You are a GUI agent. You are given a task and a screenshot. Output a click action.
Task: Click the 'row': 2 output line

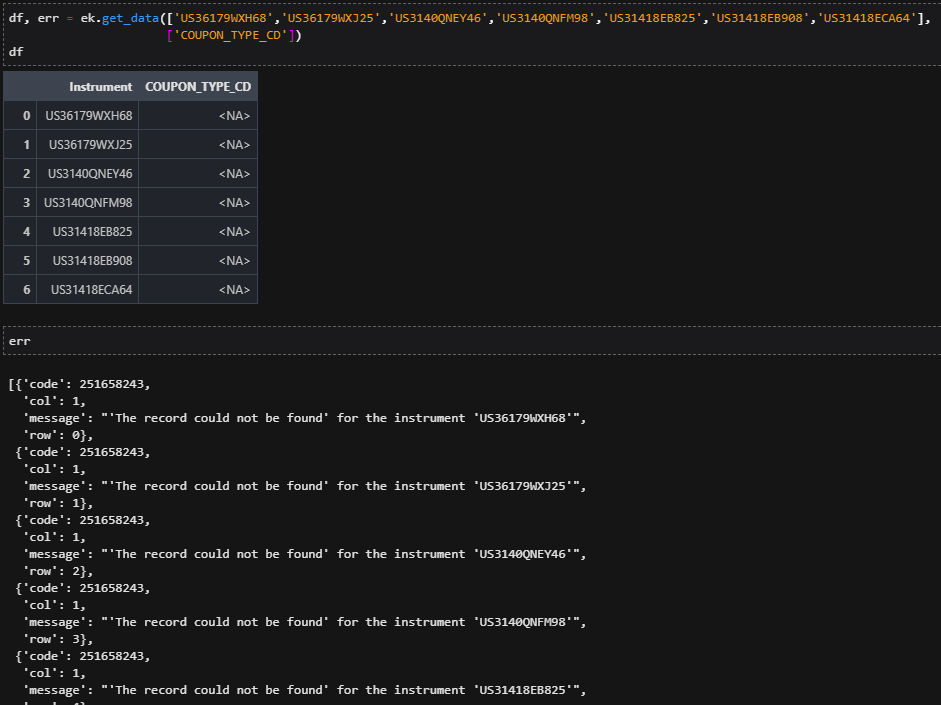(58, 571)
